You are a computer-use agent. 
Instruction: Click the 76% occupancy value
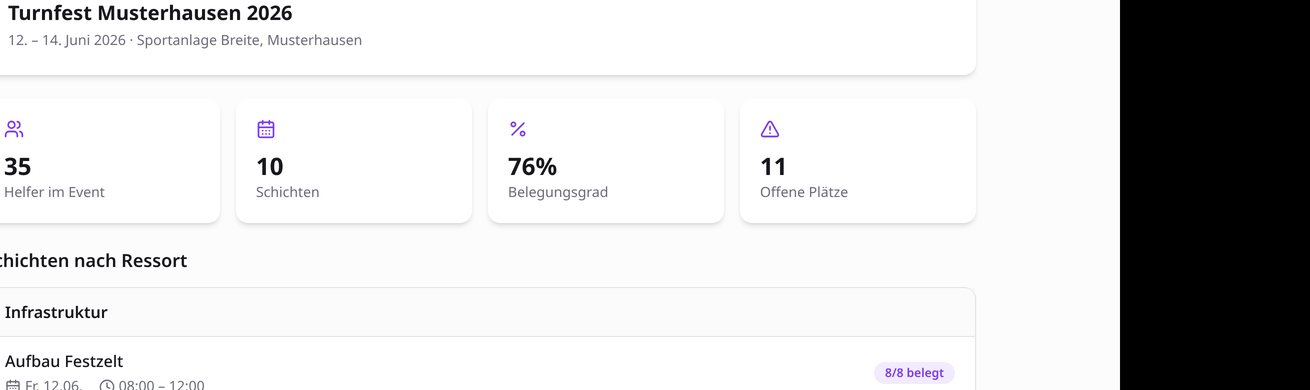point(532,166)
